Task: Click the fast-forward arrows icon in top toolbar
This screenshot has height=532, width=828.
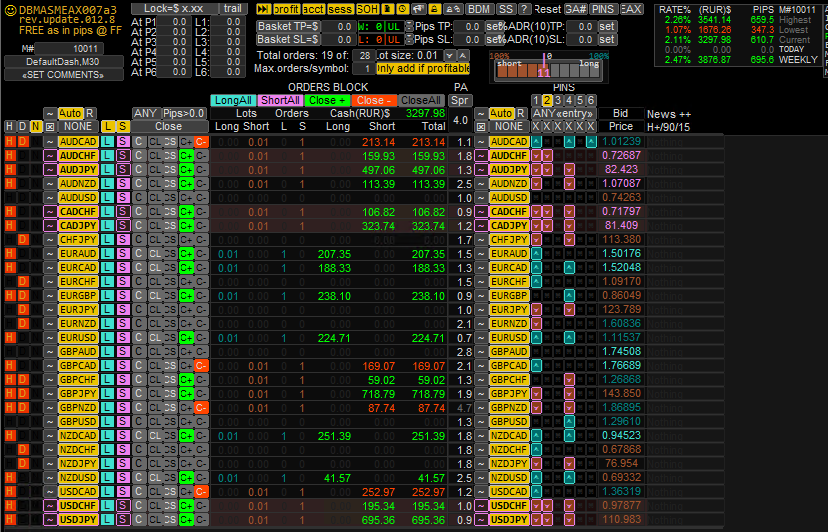Action: coord(264,9)
